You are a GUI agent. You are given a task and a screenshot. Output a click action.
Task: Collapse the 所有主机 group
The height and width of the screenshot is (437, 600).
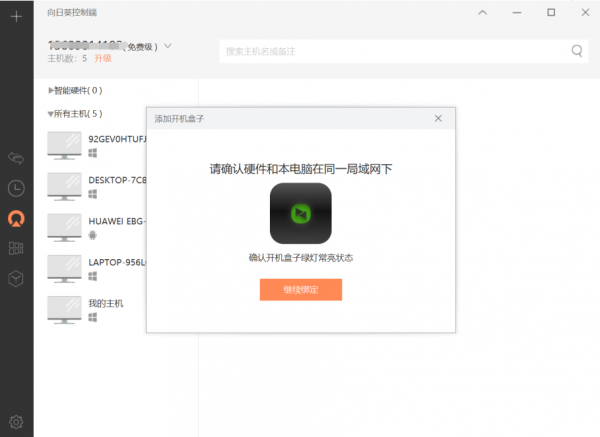coord(51,114)
